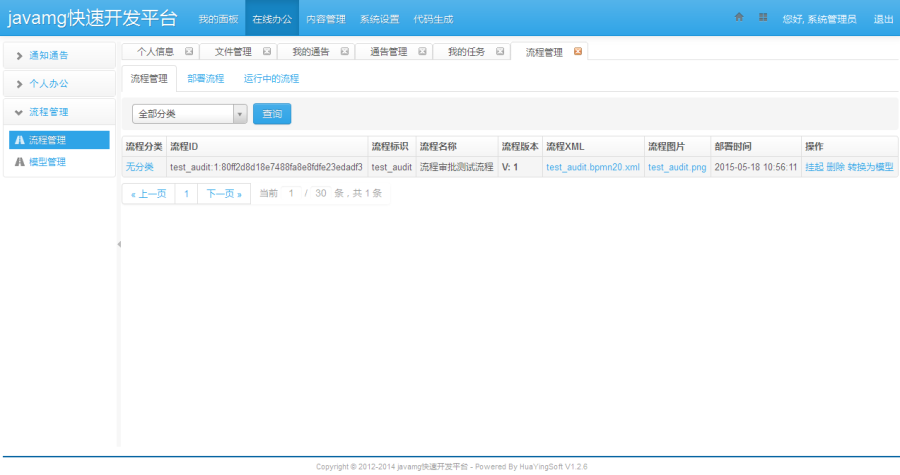Switch to 我的任务 page tab
Viewport: 900px width, 475px height.
[466, 52]
